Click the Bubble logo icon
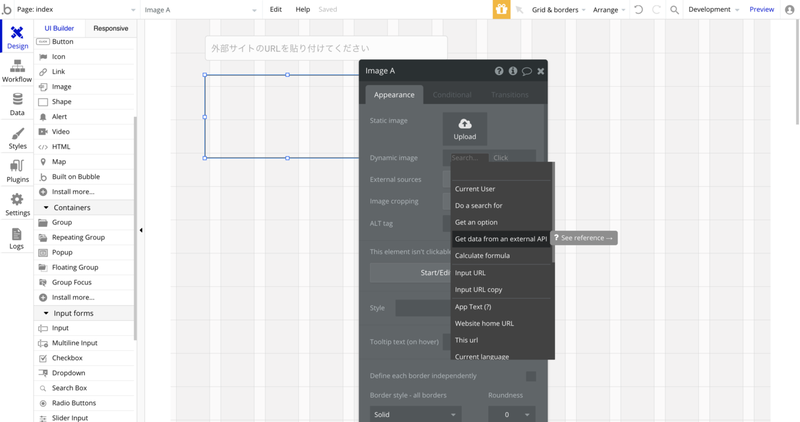Screen dimensions: 800x422 coord(6,9)
